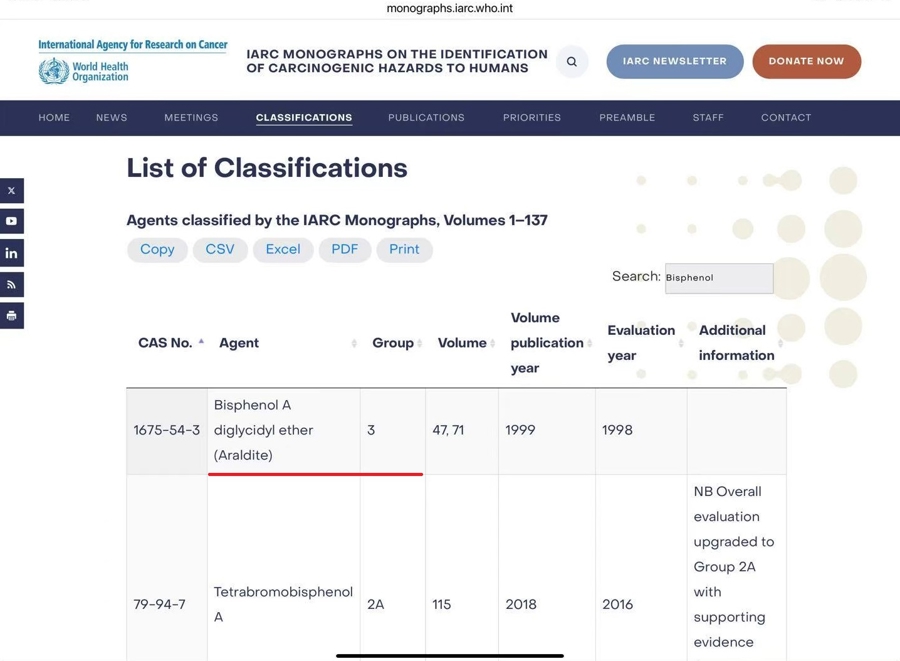This screenshot has height=661, width=900.
Task: Export the table using CSV button
Action: [x=220, y=249]
